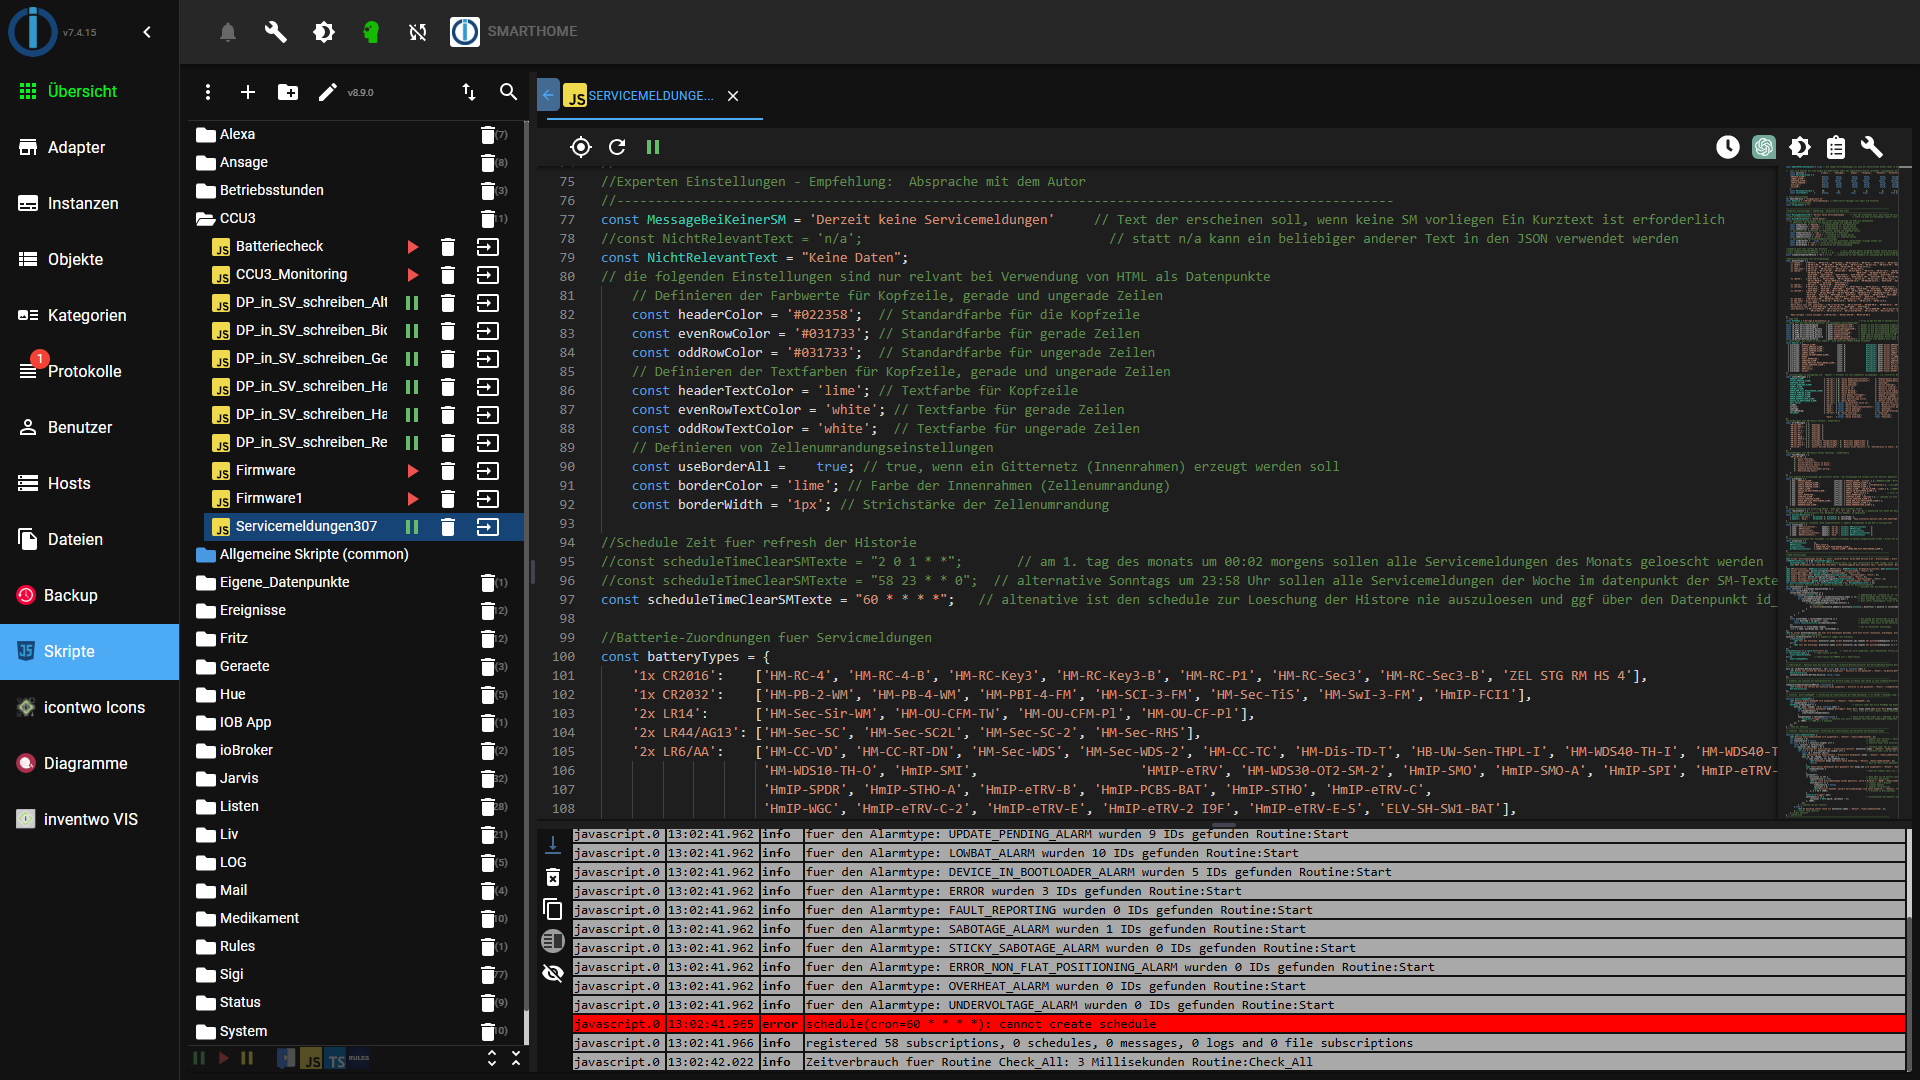Pause the Servicemeldungen307 script in the tree
1920x1080 pixels.
[412, 527]
